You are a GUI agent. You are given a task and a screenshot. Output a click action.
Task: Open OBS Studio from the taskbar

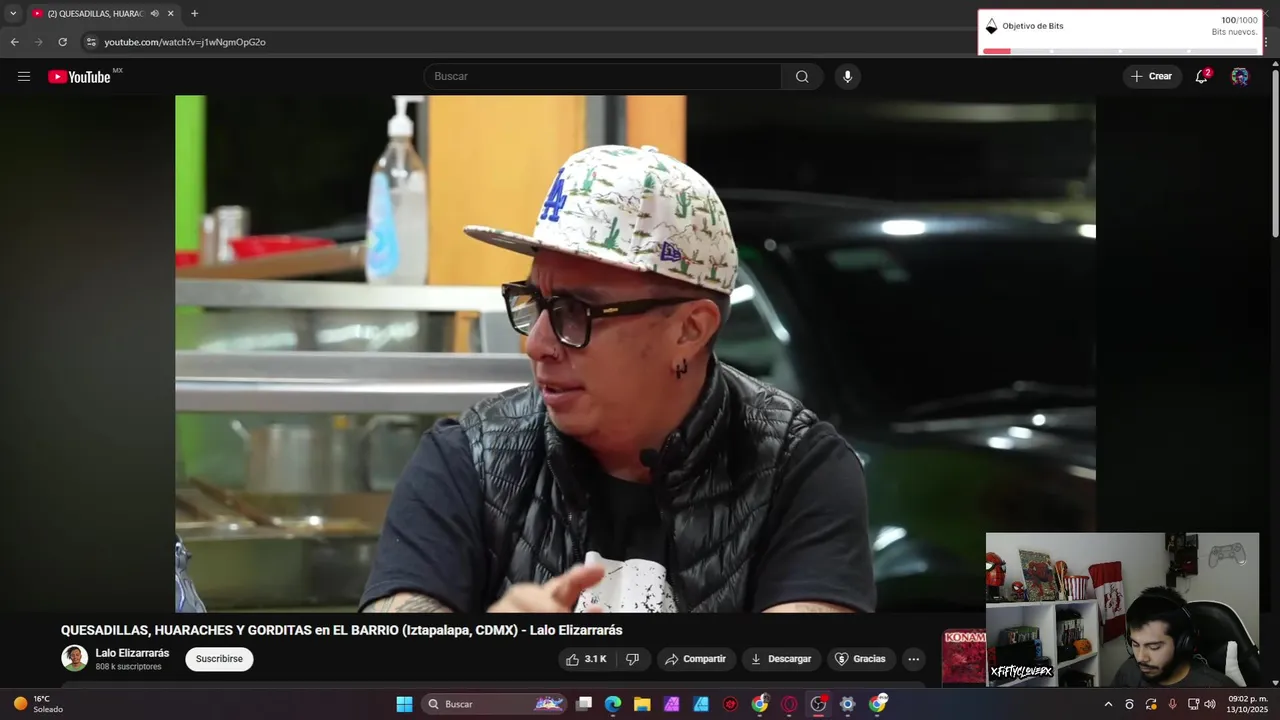[x=818, y=704]
